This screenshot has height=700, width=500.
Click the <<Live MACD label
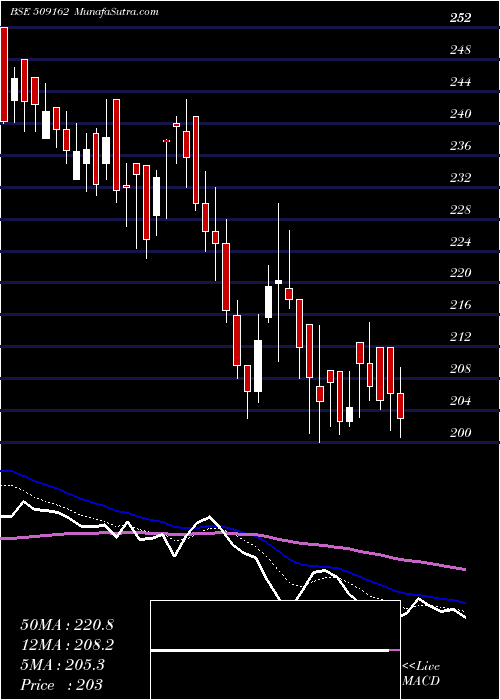(x=421, y=674)
